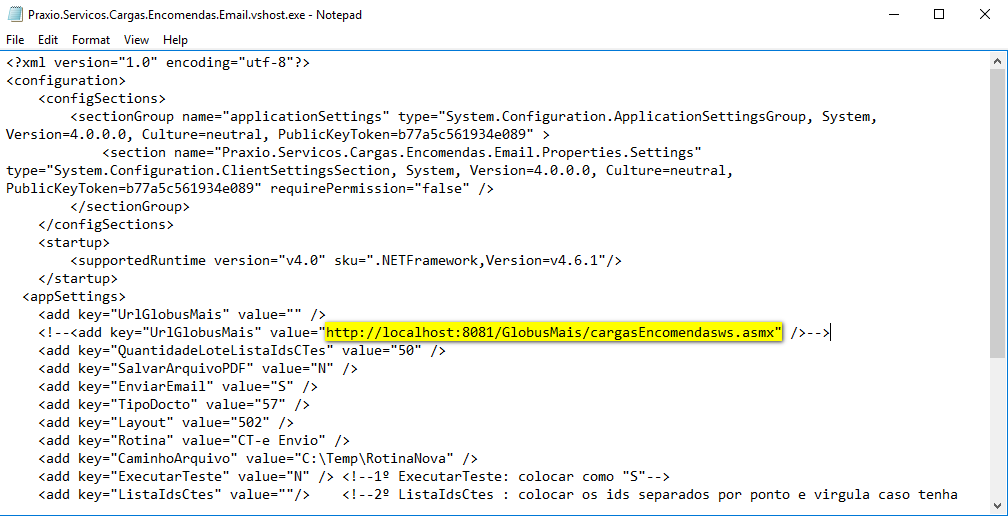Click the section name Praxio.Servicos.Cargas line
The height and width of the screenshot is (516, 1008).
(x=402, y=153)
